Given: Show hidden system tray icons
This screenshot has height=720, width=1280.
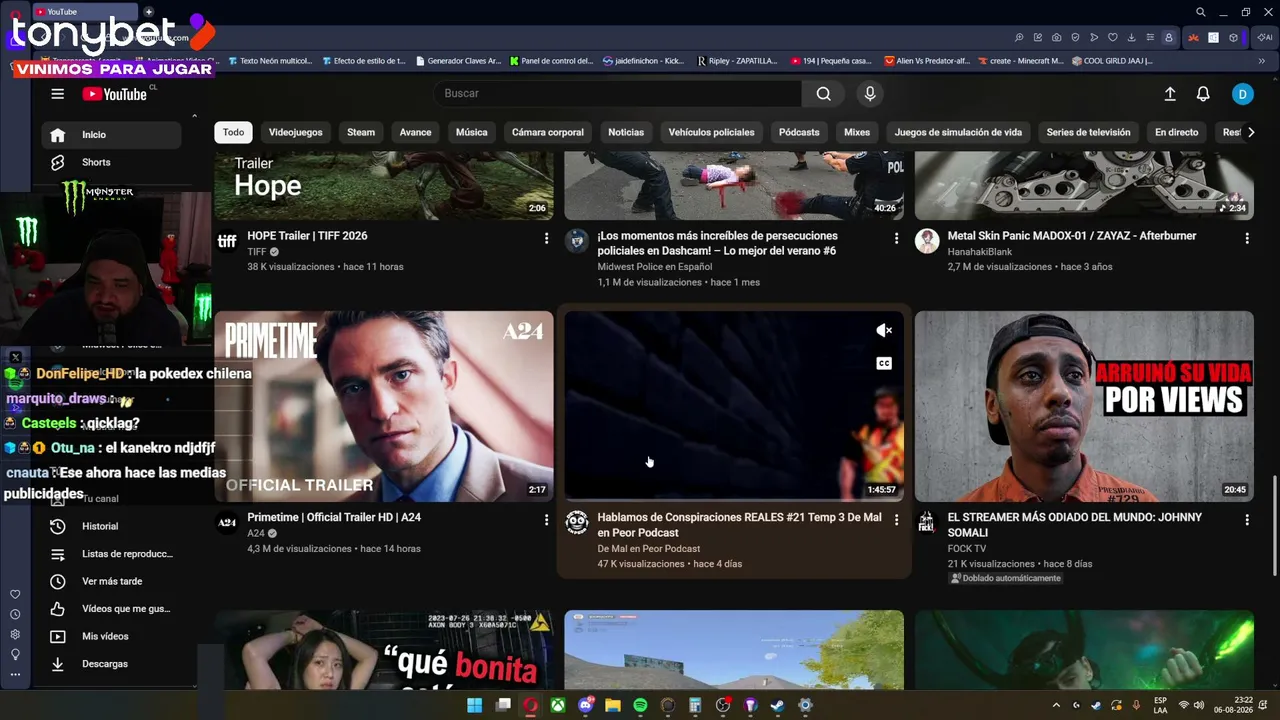Looking at the screenshot, I should 1055,705.
